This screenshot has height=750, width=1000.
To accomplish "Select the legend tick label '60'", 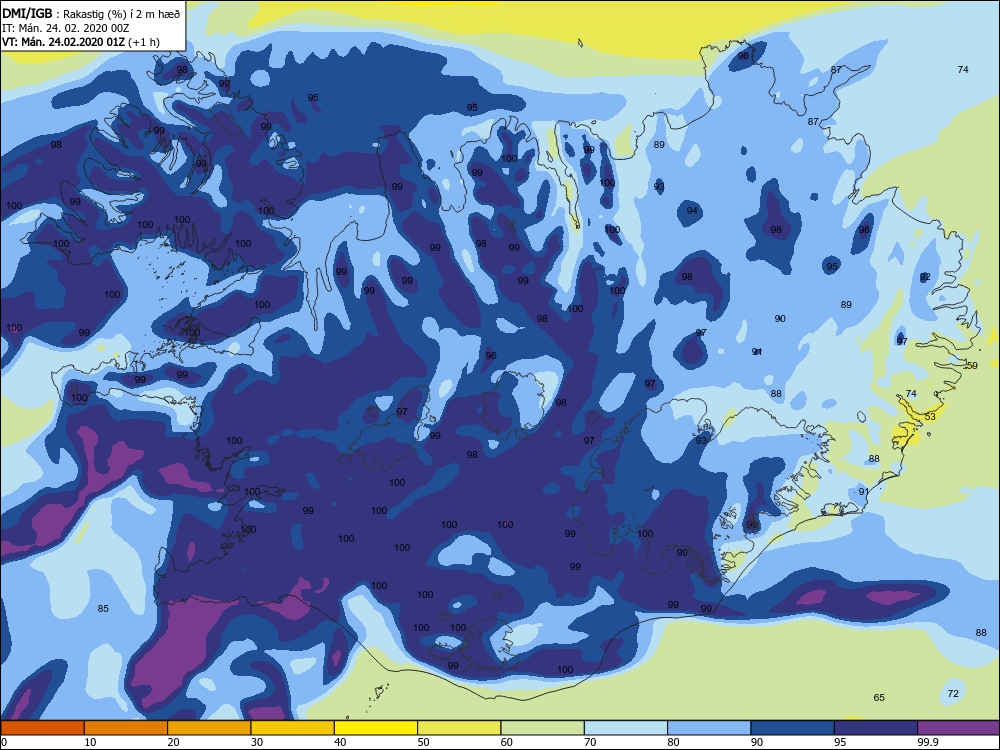I will (507, 742).
